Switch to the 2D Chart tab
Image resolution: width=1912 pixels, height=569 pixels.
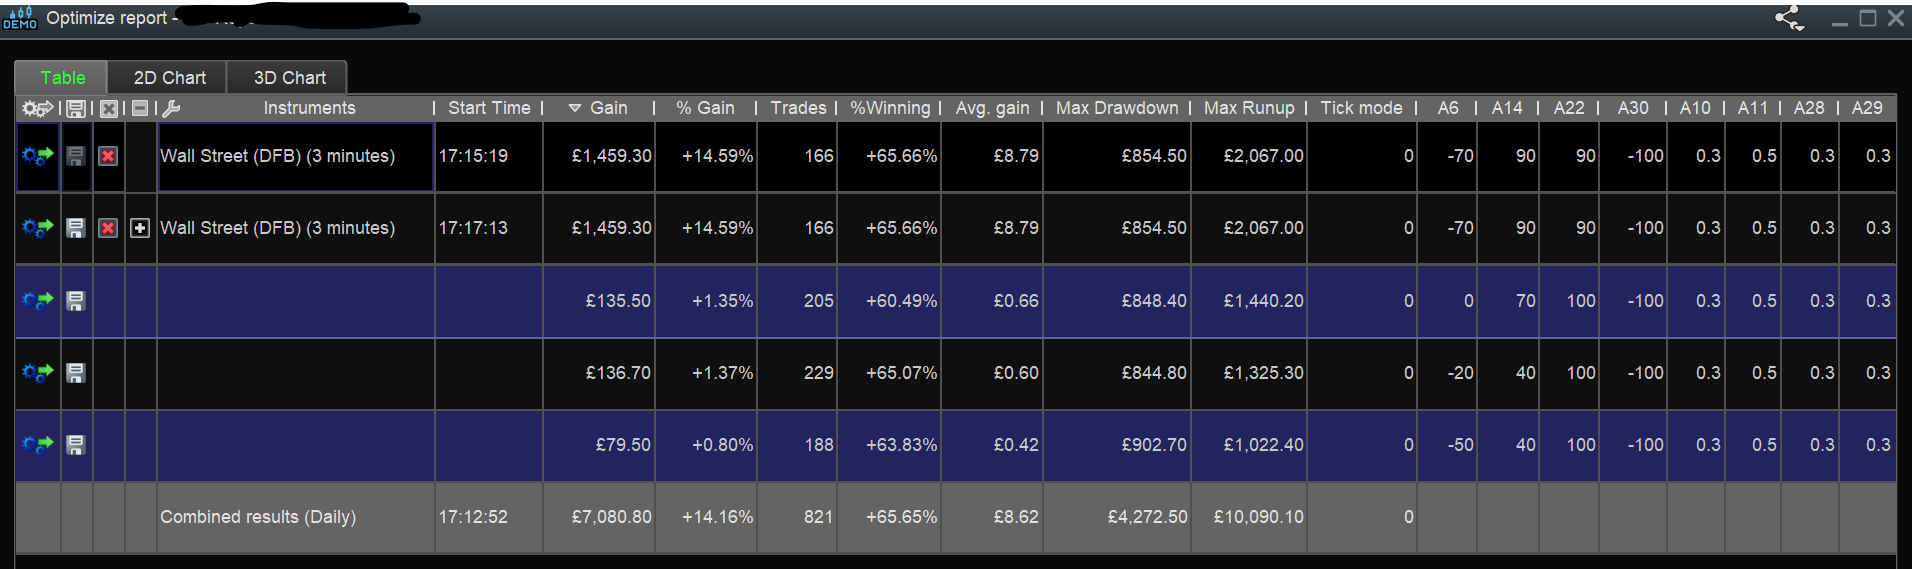tap(169, 78)
